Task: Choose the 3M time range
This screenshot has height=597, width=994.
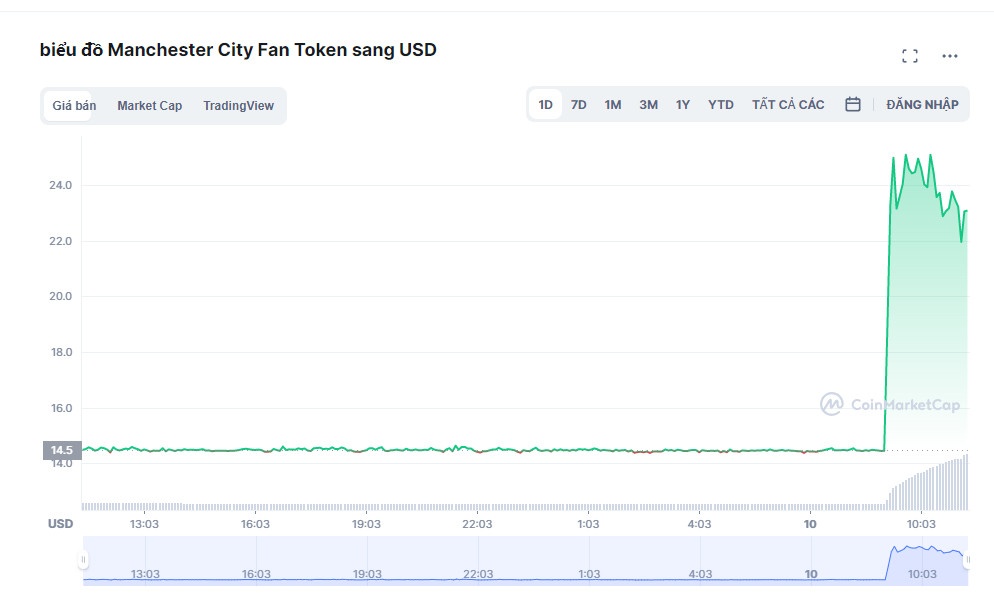Action: pos(648,104)
